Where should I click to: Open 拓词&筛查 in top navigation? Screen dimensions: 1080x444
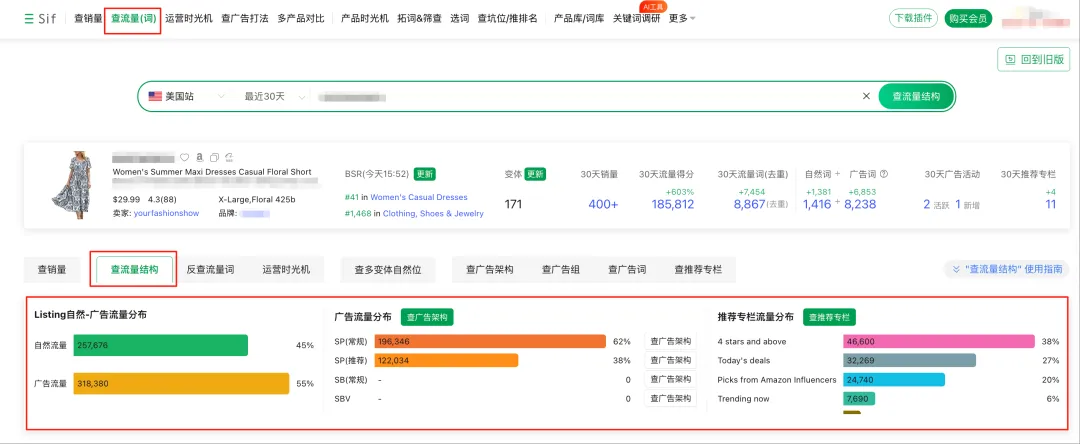click(419, 19)
